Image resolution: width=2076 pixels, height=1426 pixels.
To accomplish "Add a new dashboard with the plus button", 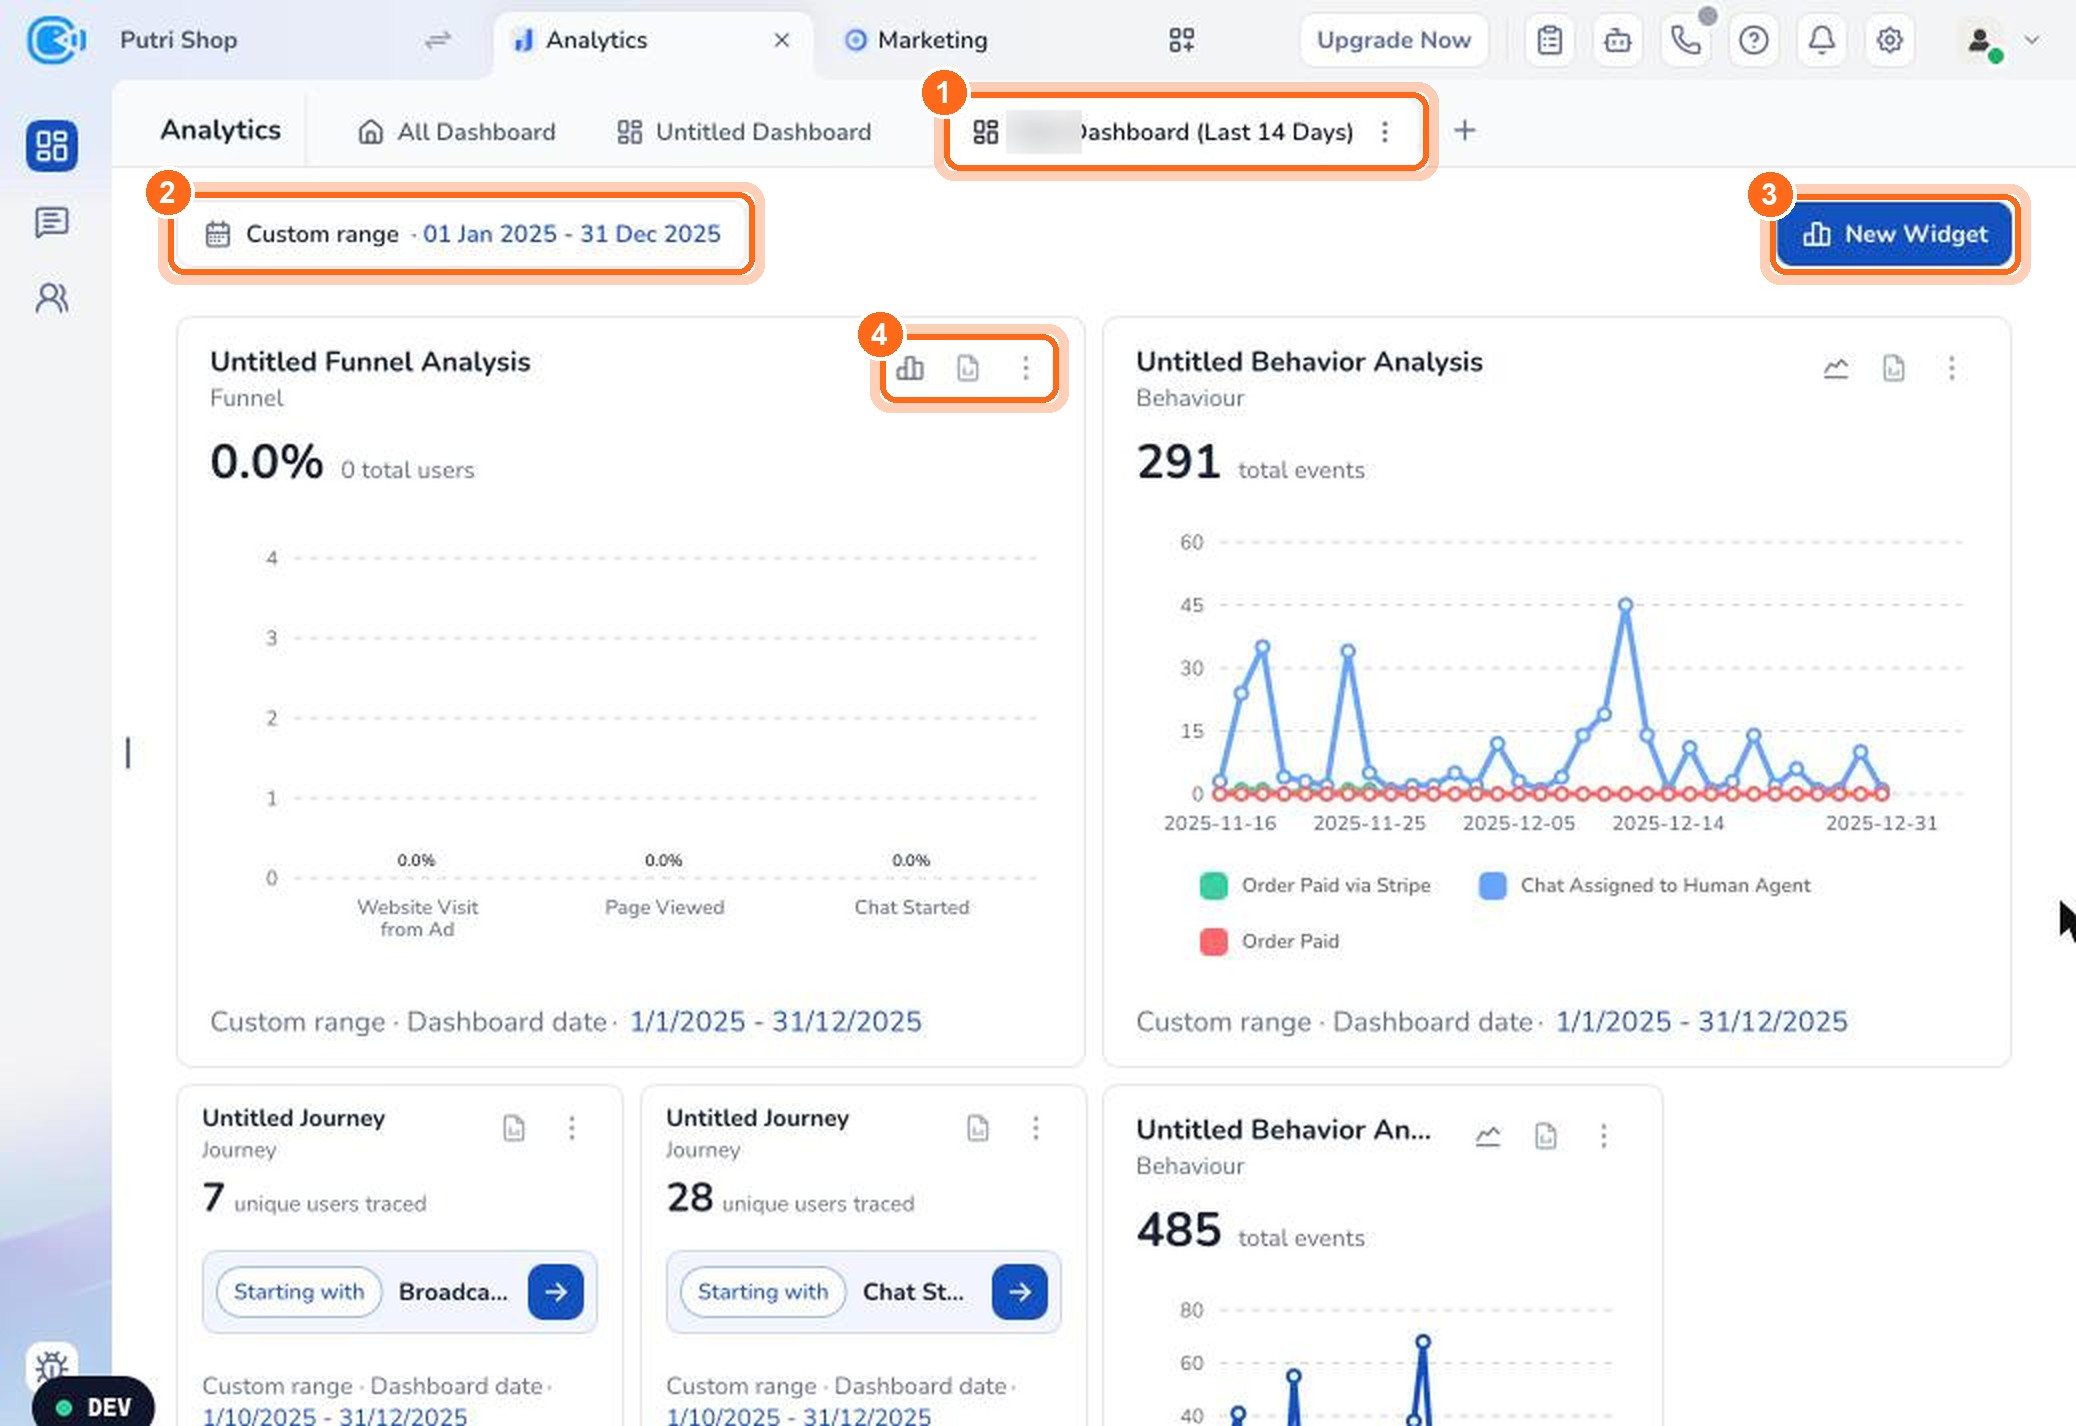I will pos(1465,131).
